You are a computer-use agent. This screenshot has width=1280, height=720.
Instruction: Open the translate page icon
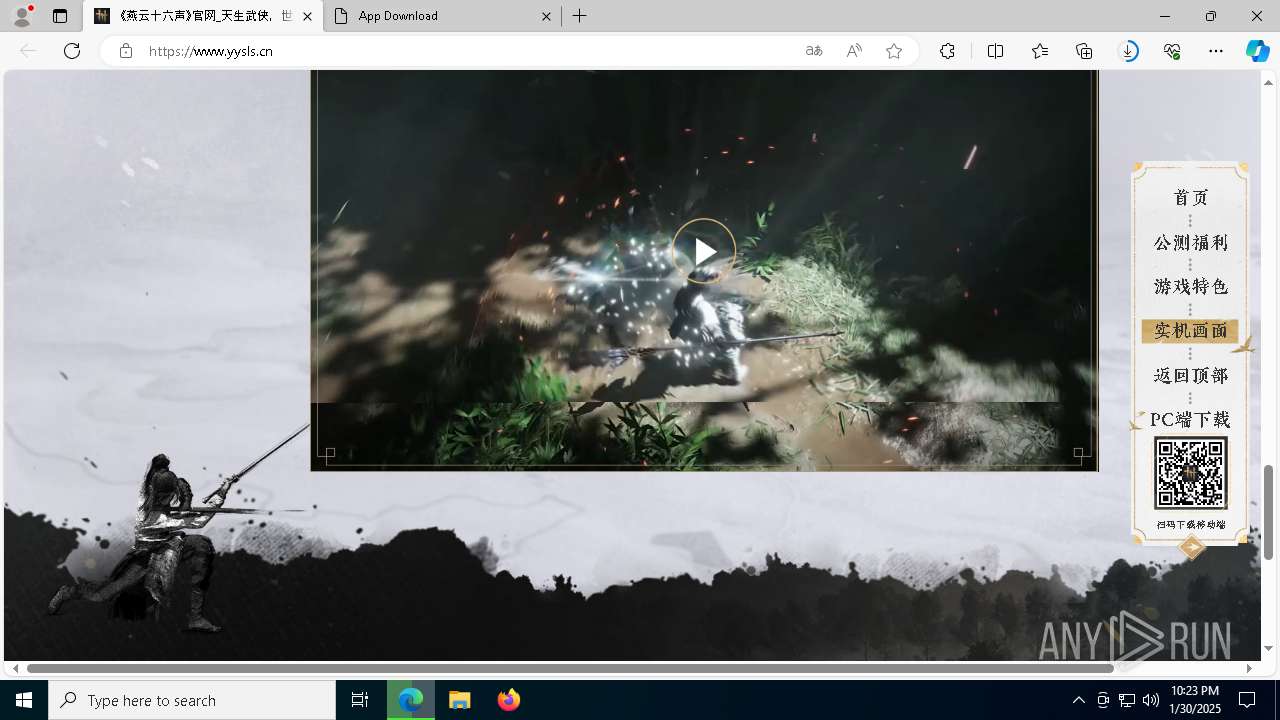coord(814,51)
